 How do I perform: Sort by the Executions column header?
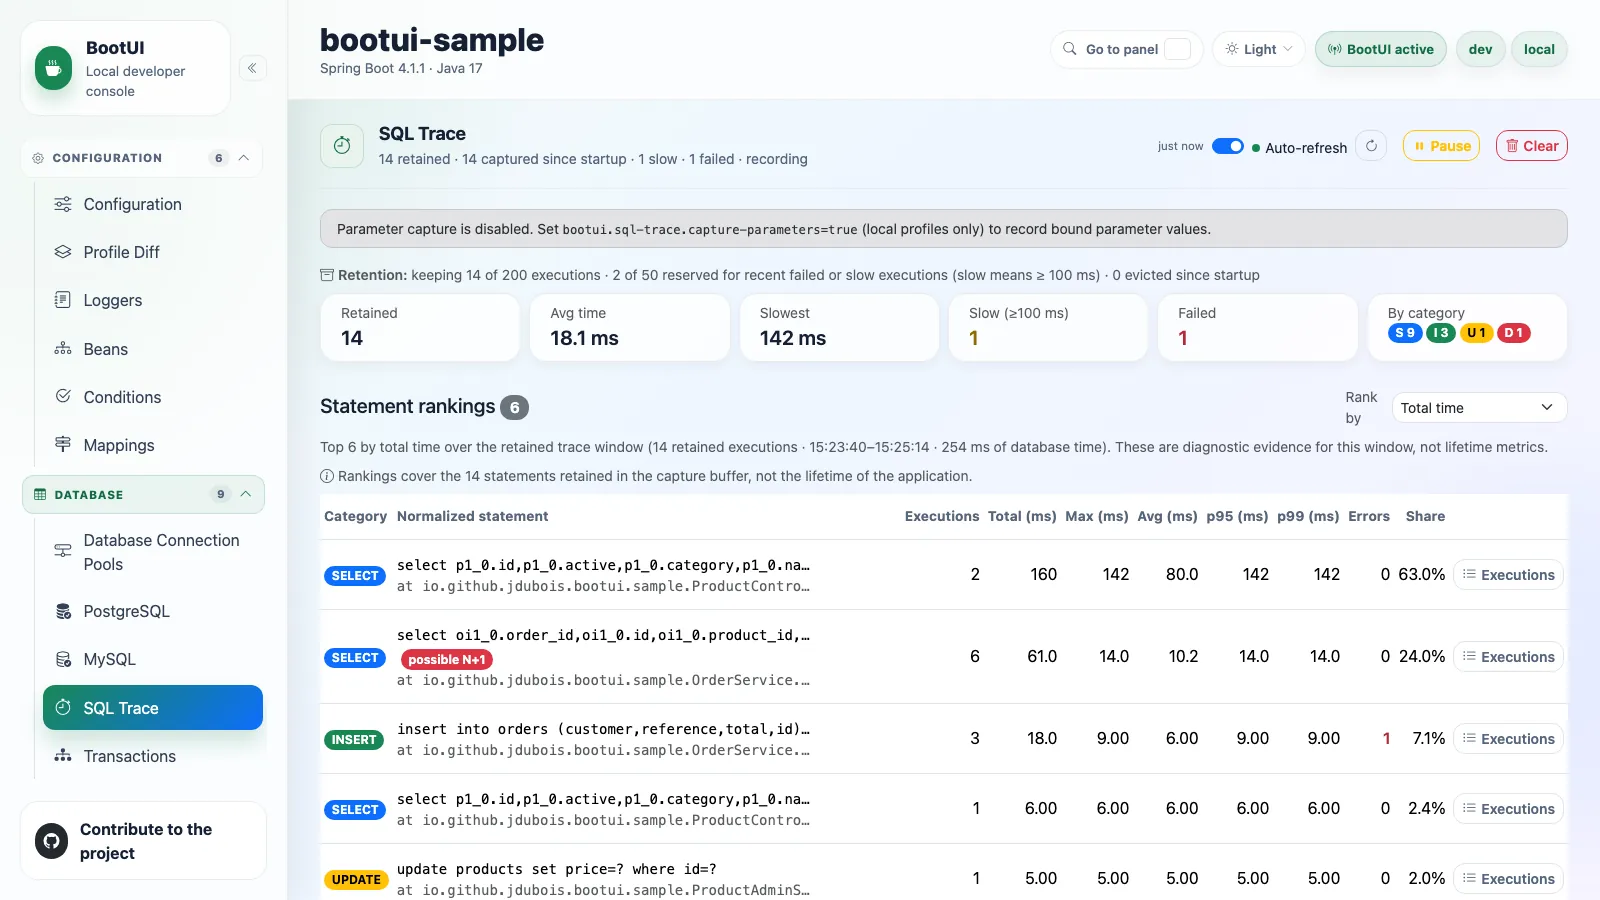pyautogui.click(x=942, y=516)
